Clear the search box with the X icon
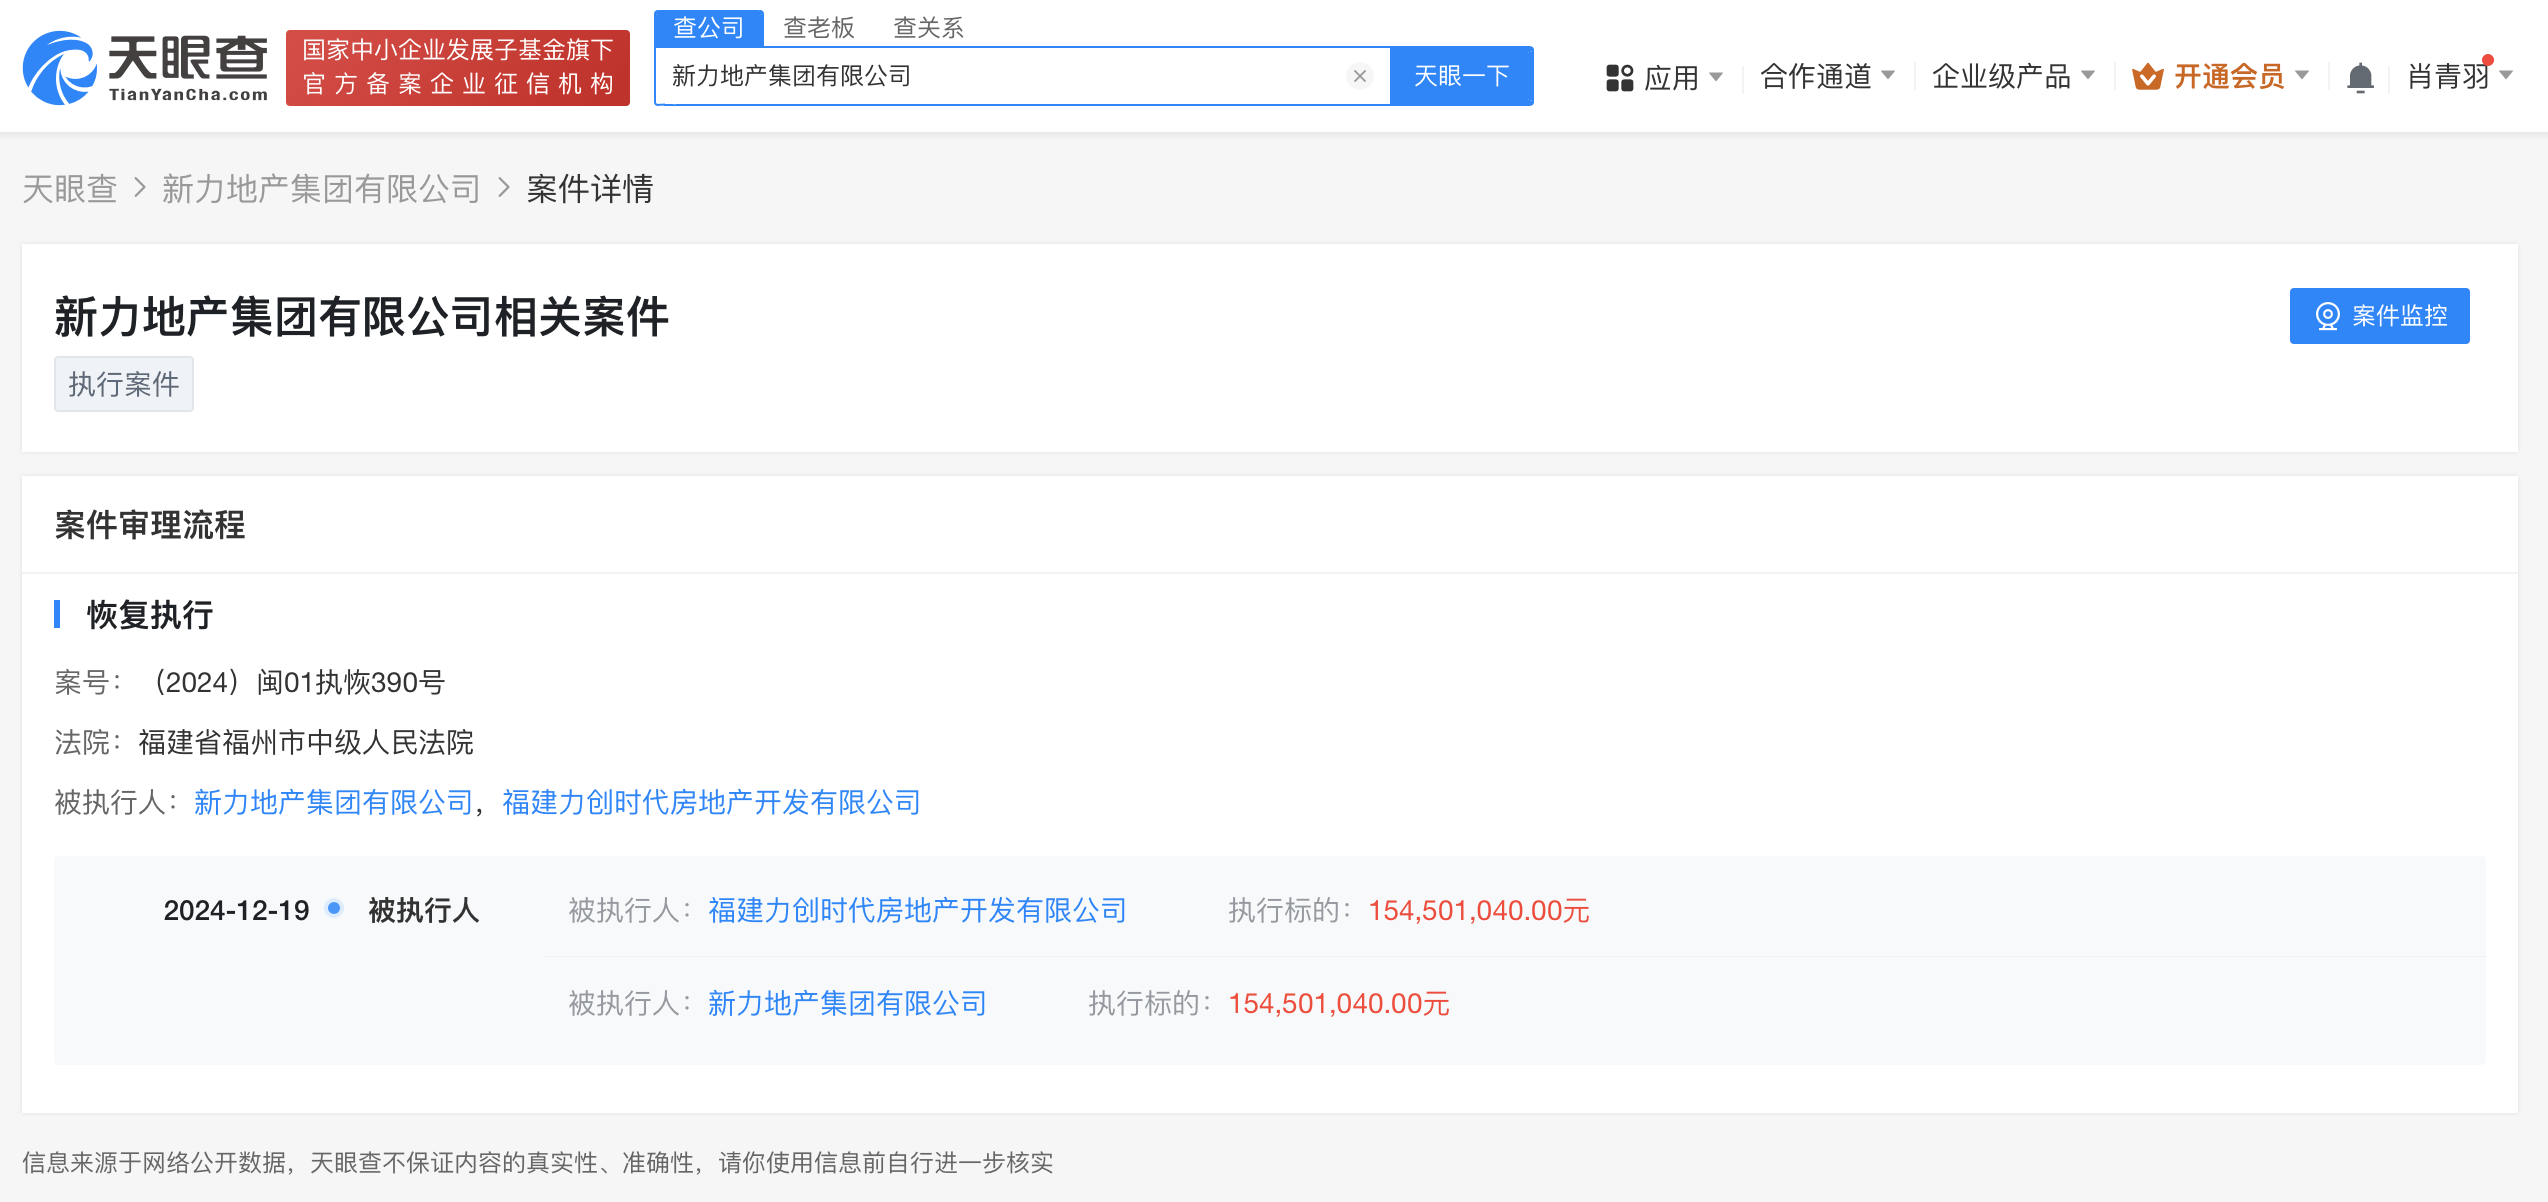This screenshot has width=2548, height=1202. [x=1359, y=76]
